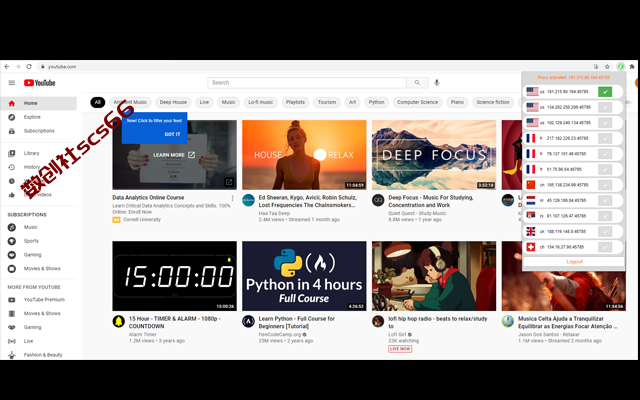
Task: Select the Lo-fi music filter chip
Action: [260, 102]
